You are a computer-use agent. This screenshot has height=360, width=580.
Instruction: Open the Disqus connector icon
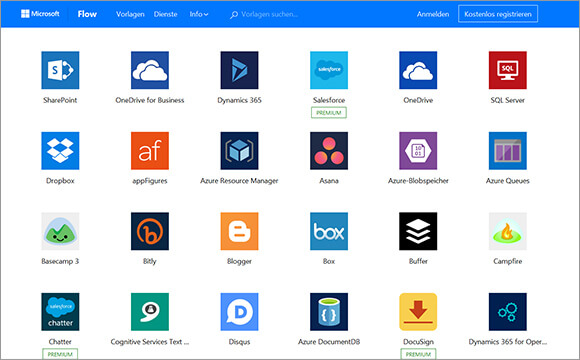tap(239, 312)
